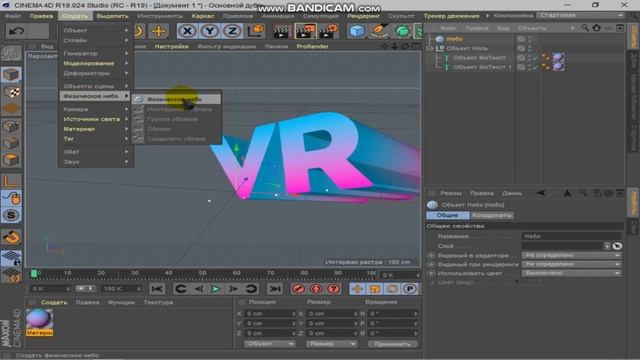Click the material tag on Объект МоТекст 1
The width and height of the screenshot is (640, 360).
(558, 67)
